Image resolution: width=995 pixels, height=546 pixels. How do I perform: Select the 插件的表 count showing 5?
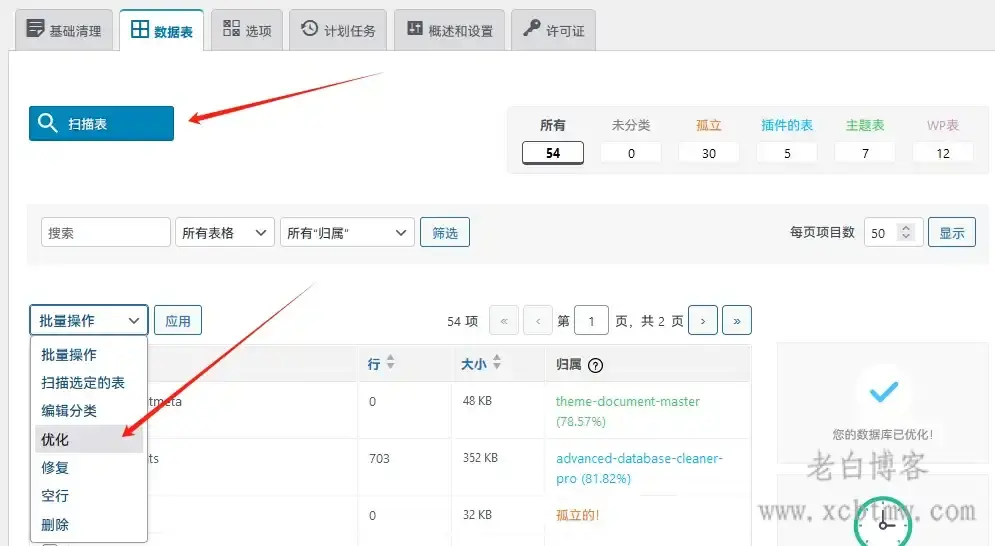pos(787,153)
